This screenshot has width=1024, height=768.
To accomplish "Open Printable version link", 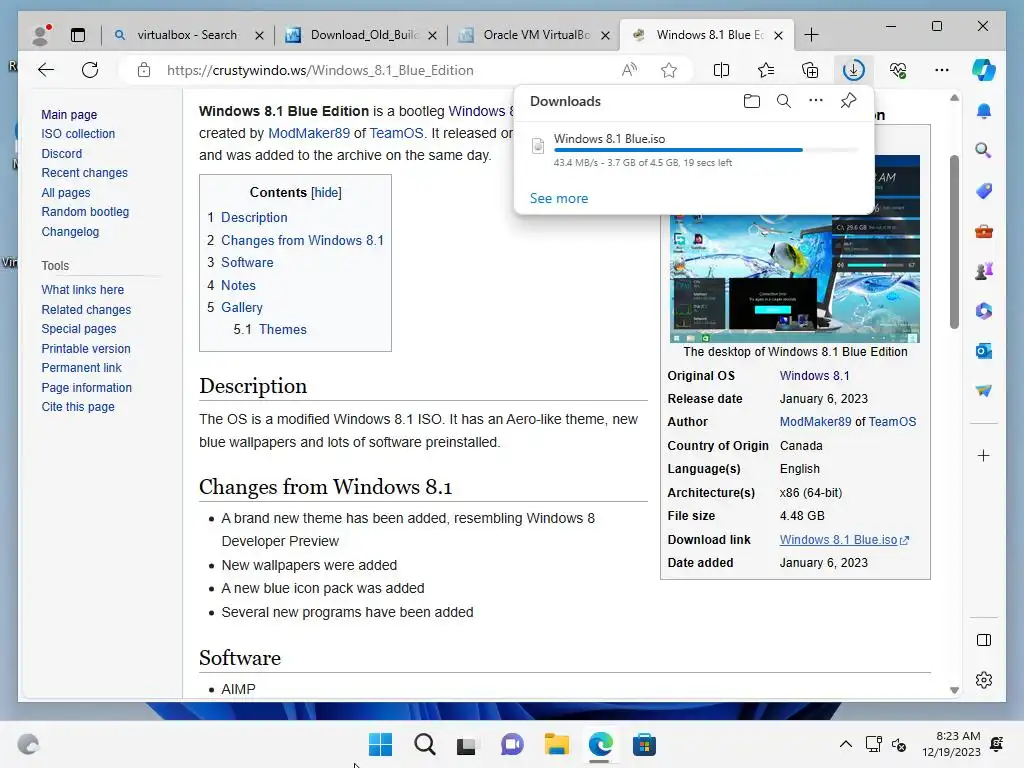I will pyautogui.click(x=86, y=349).
